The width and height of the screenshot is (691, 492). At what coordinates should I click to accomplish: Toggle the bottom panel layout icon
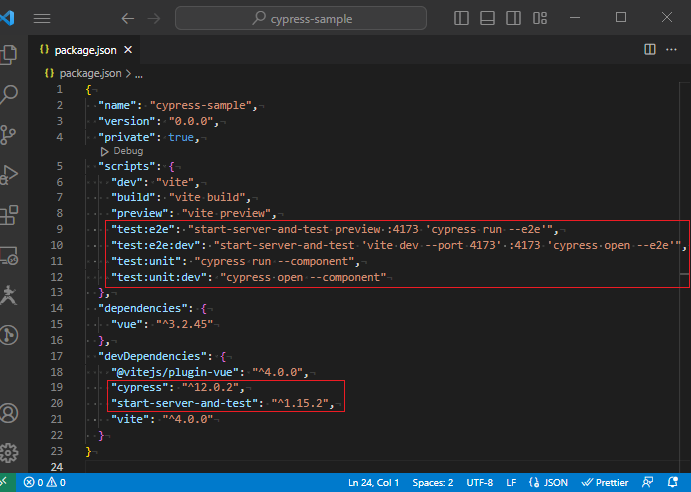coord(487,18)
